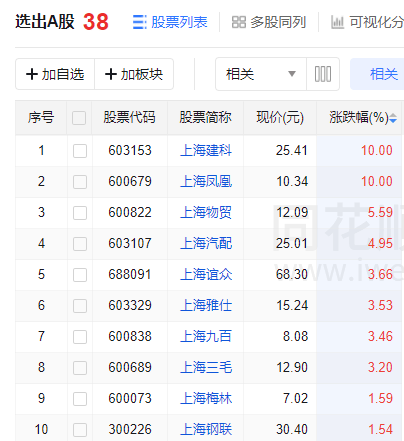Open the column layout settings icon
The width and height of the screenshot is (404, 441).
point(323,74)
